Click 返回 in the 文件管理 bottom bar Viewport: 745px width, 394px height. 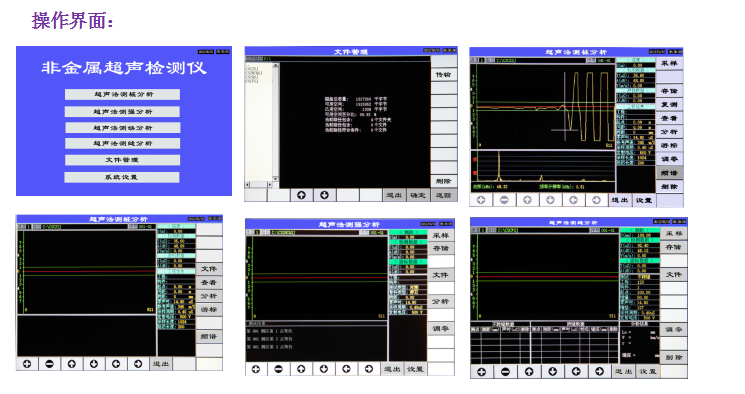(443, 195)
